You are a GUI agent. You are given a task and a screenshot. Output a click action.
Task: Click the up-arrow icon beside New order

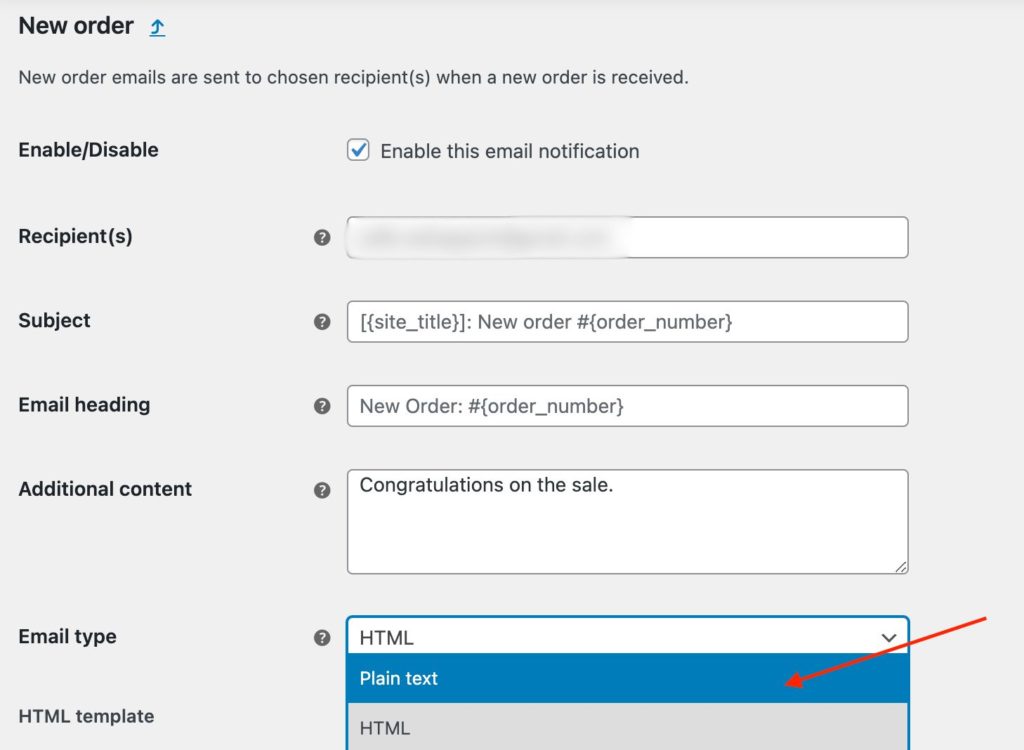pos(157,26)
